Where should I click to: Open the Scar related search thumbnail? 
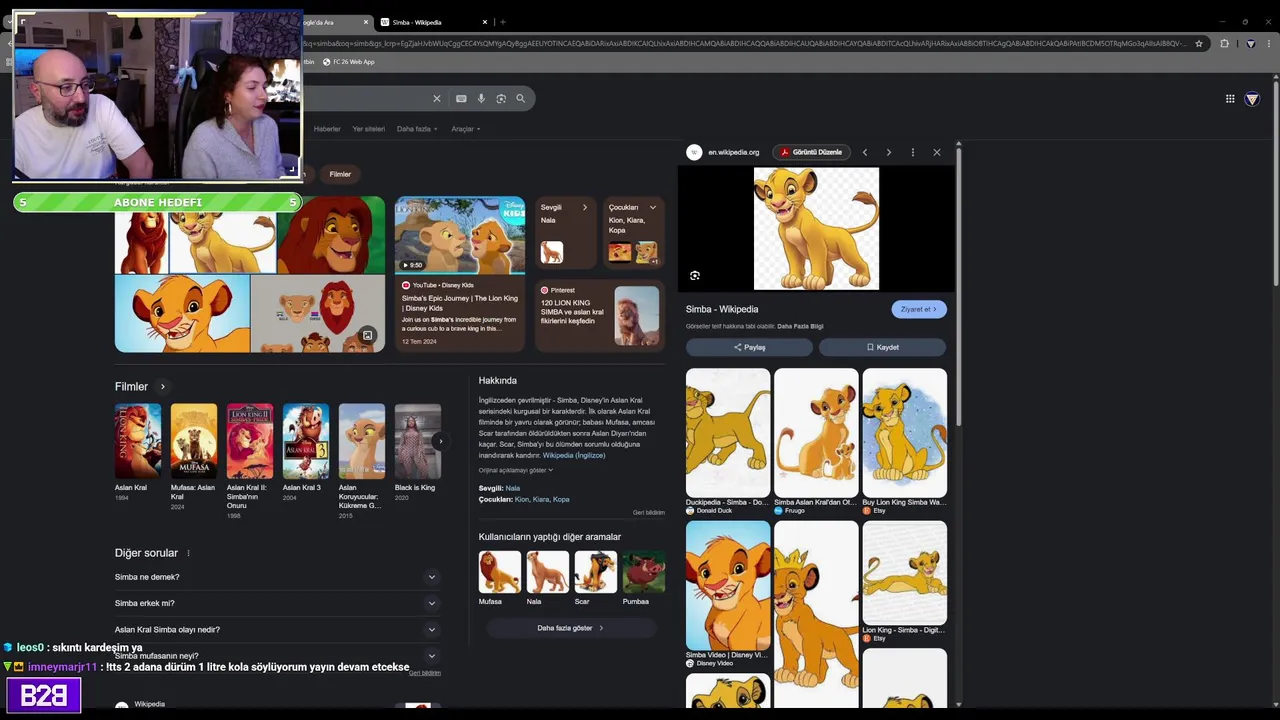(596, 572)
